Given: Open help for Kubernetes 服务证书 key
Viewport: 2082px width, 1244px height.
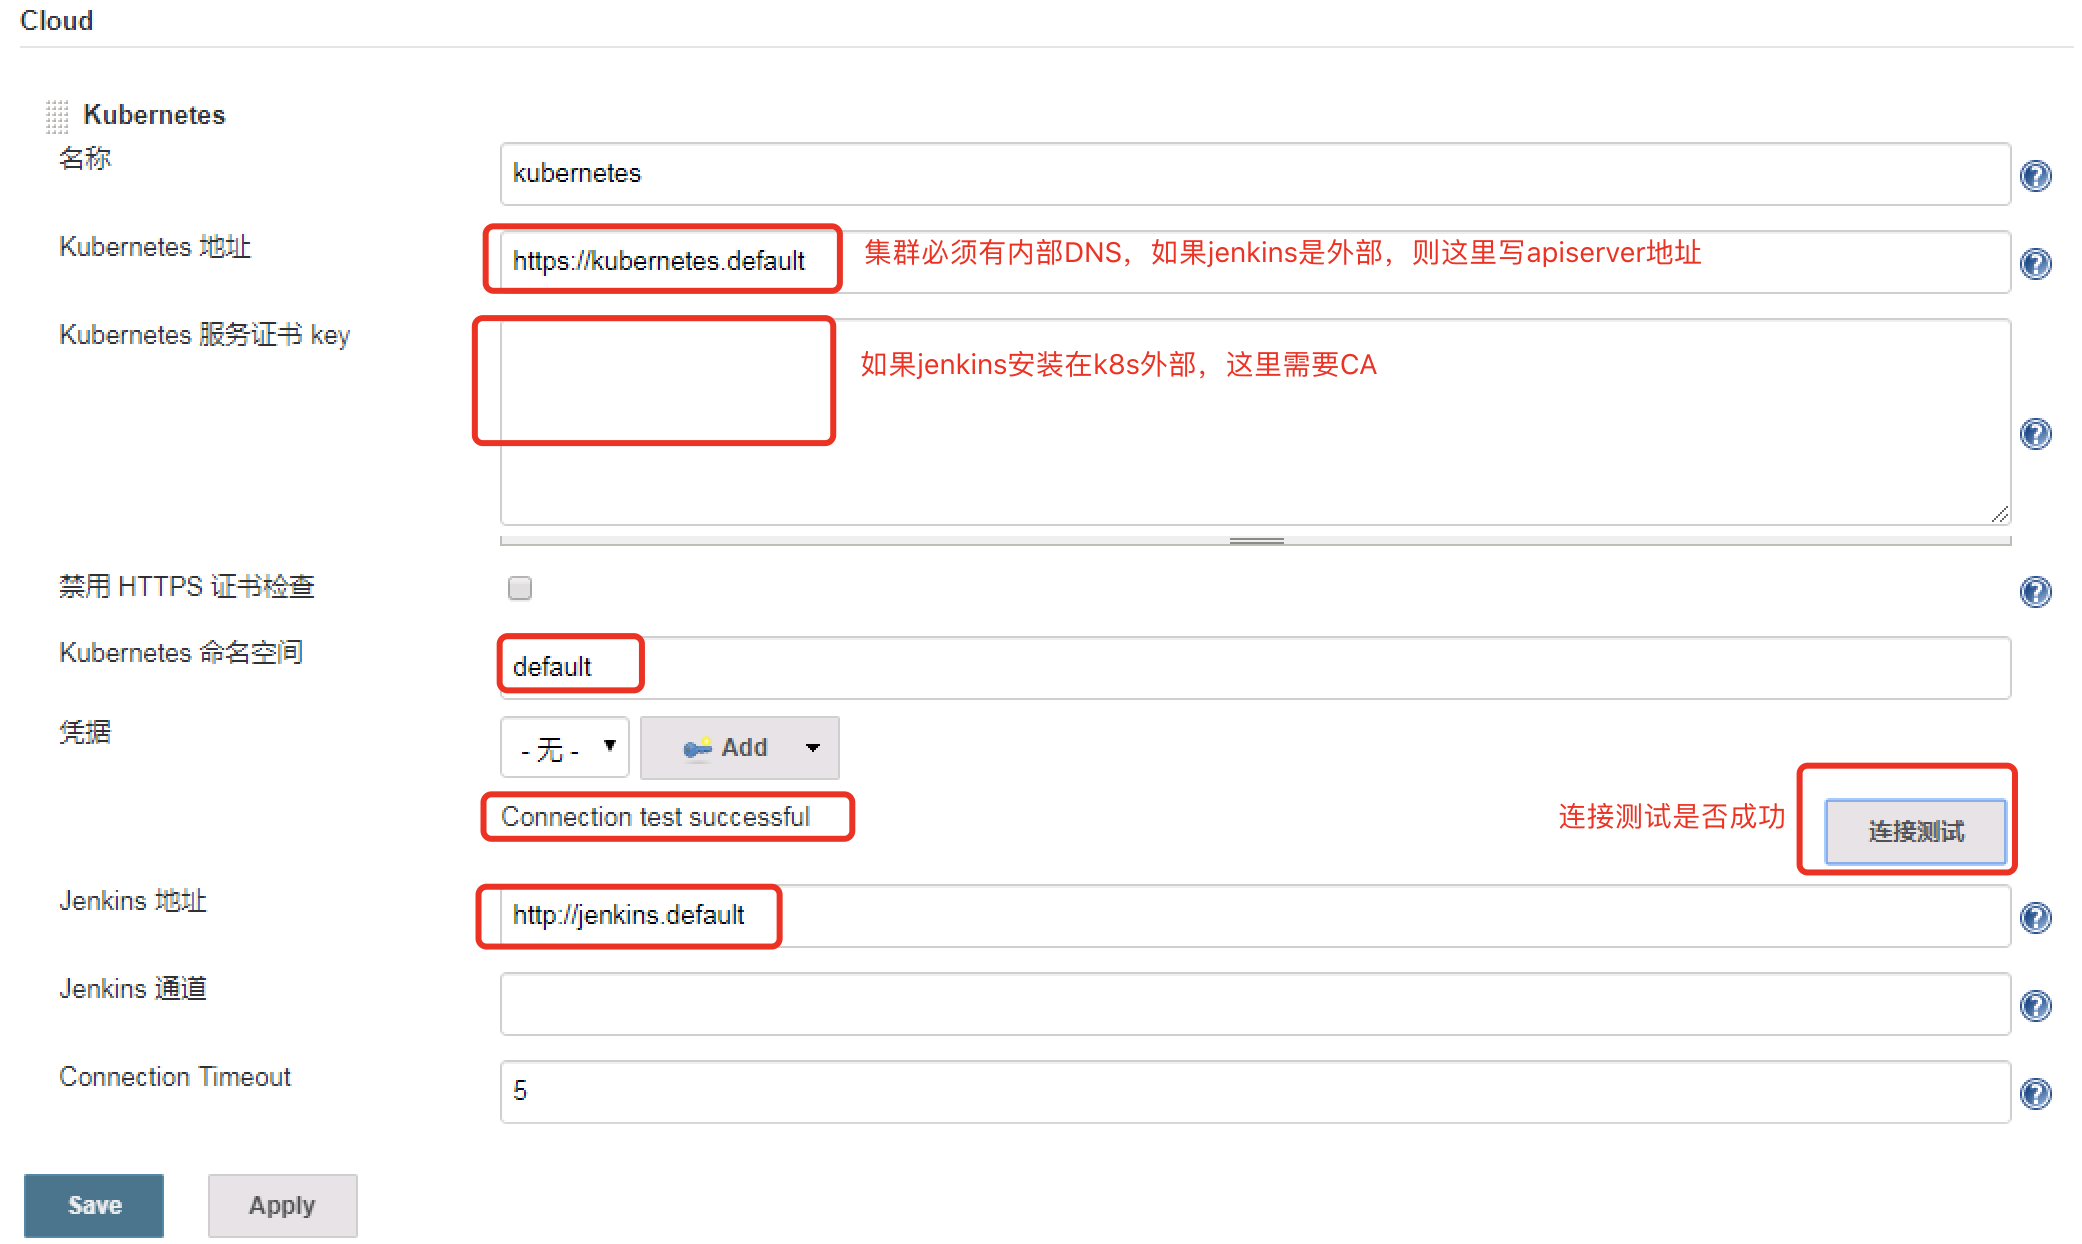Looking at the screenshot, I should click(x=2035, y=434).
